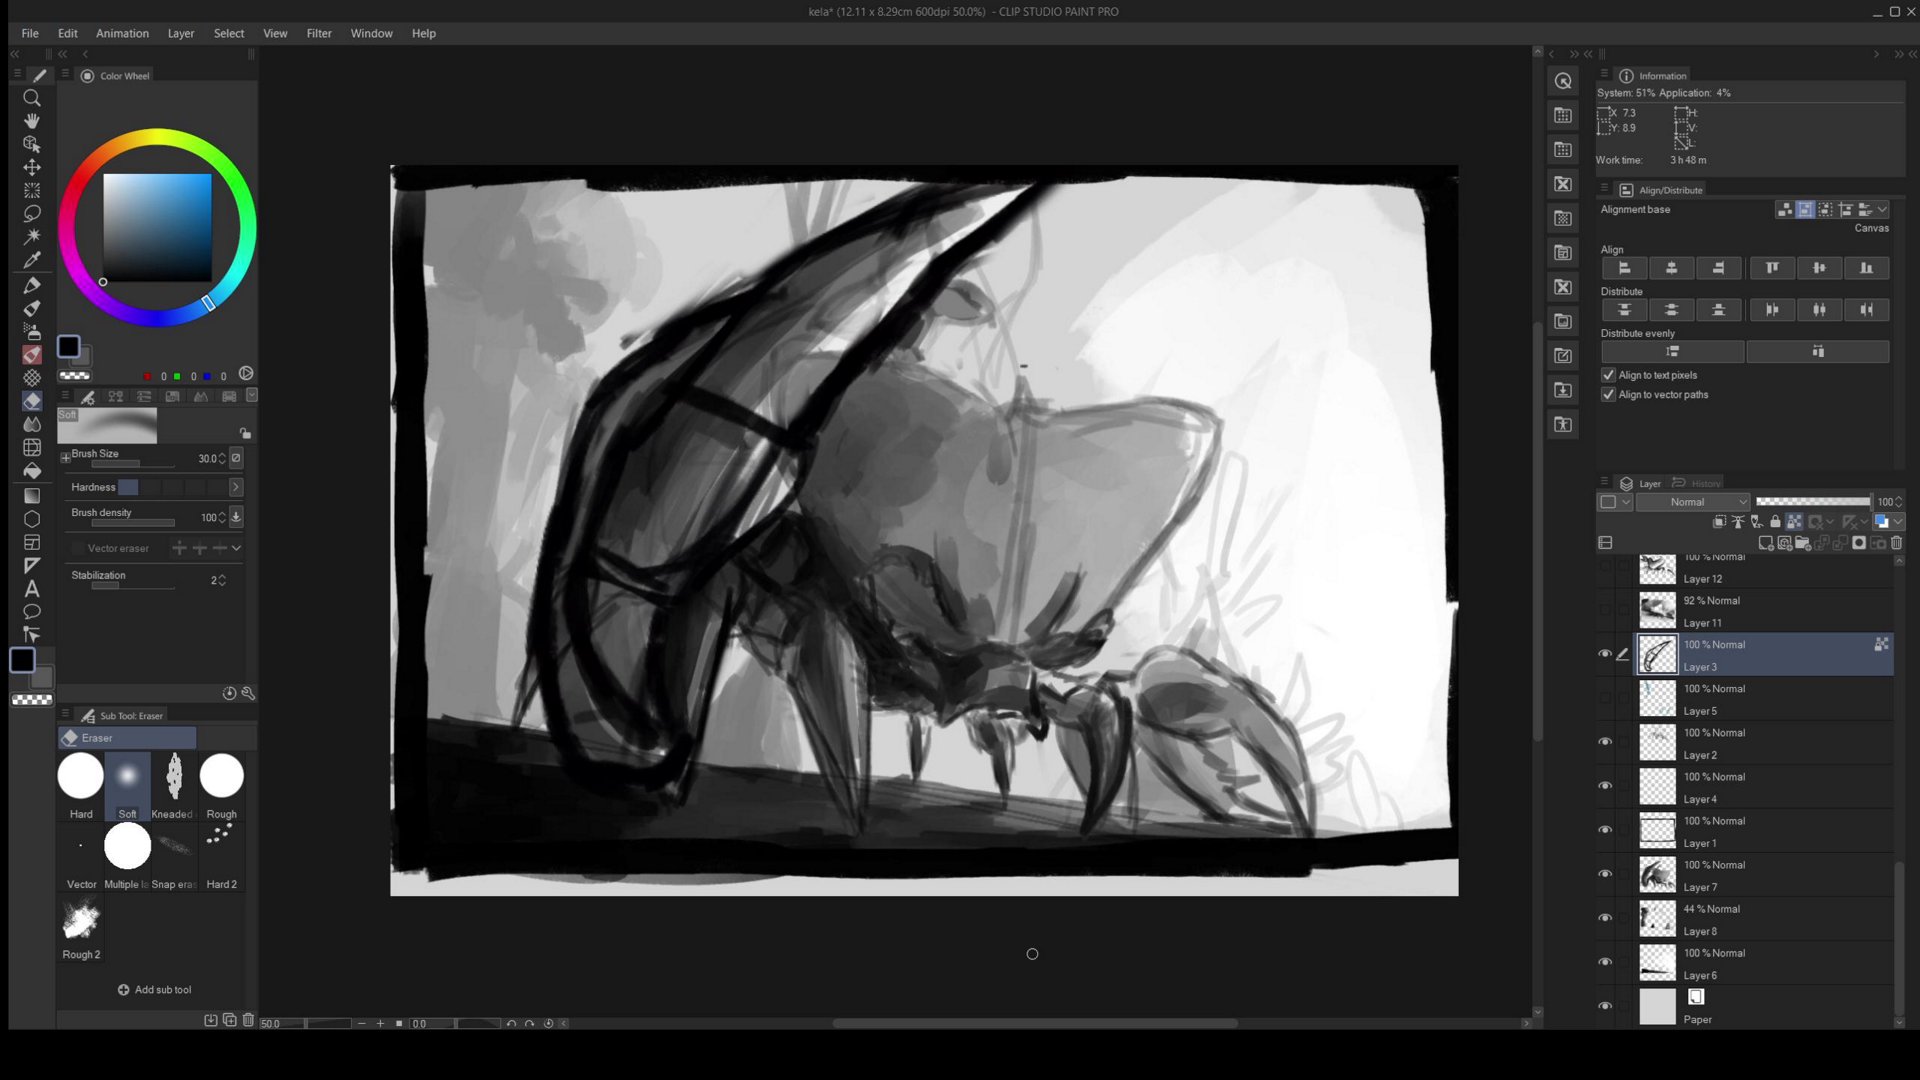Select the Fill bucket tool
Viewport: 1920px width, 1080px height.
click(x=32, y=471)
